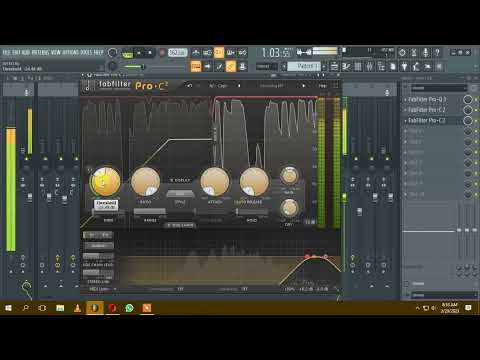The width and height of the screenshot is (480, 360).
Task: Open the VIEW menu
Action: (56, 53)
